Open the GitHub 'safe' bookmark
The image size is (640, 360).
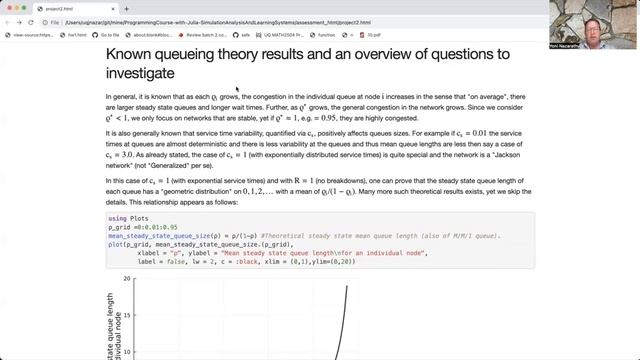[x=241, y=35]
